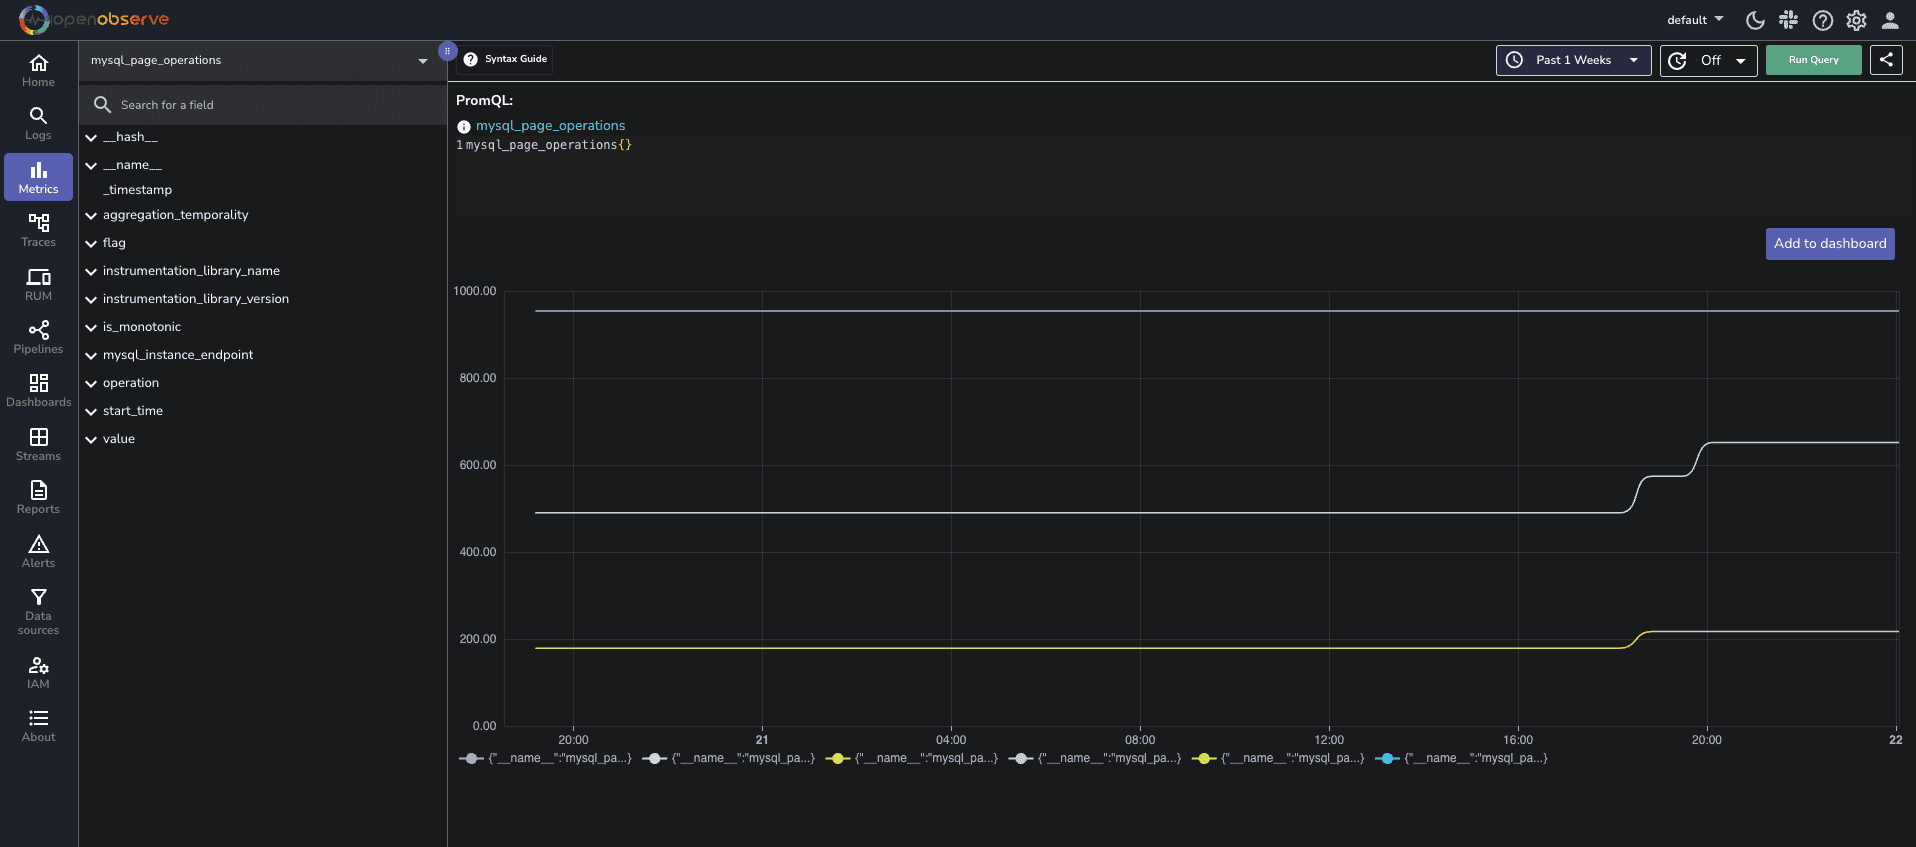Navigate to Traces section

pos(39,230)
